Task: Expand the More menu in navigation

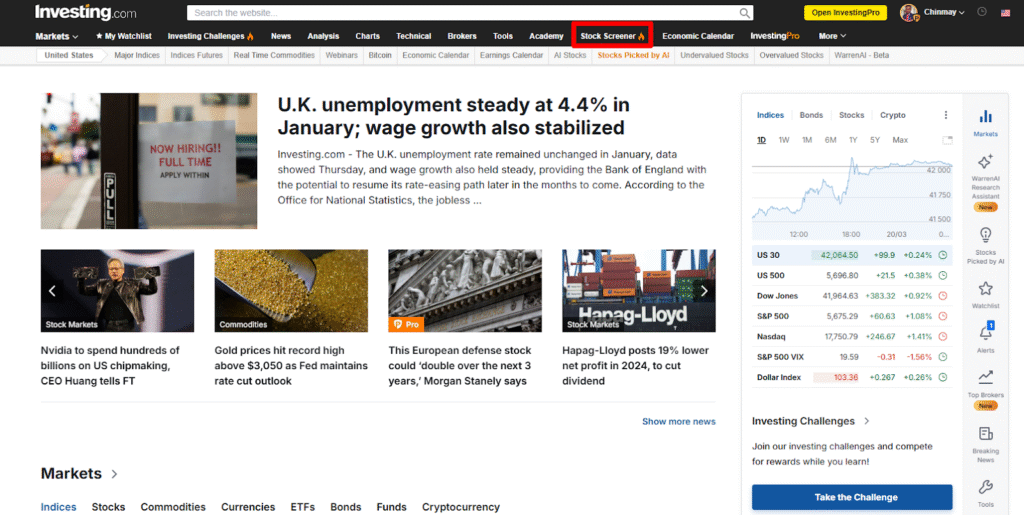Action: (x=831, y=36)
